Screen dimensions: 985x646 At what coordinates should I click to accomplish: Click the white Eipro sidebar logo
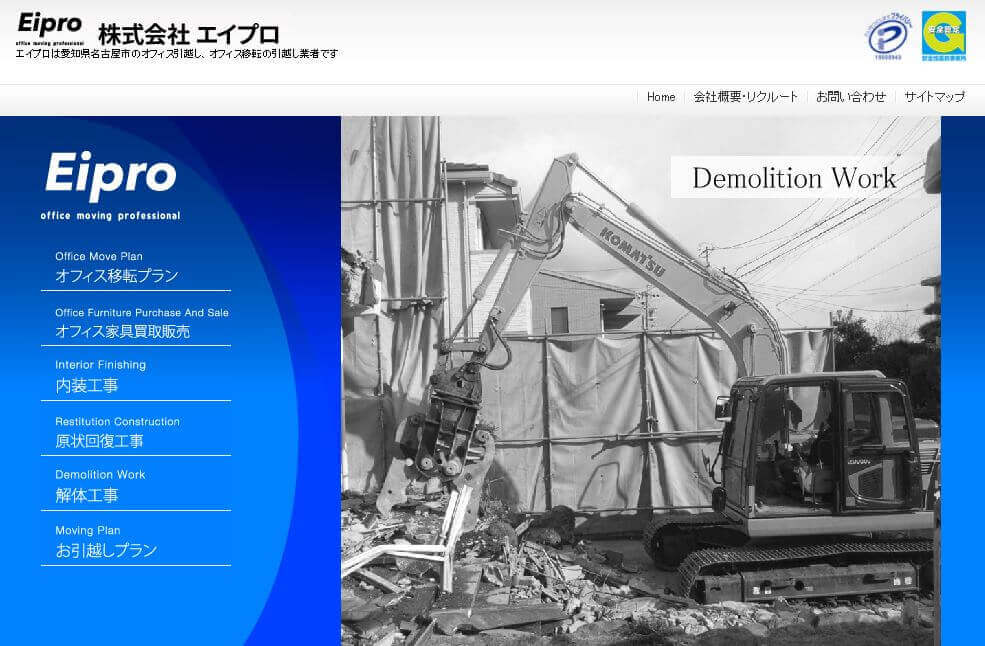click(x=111, y=177)
